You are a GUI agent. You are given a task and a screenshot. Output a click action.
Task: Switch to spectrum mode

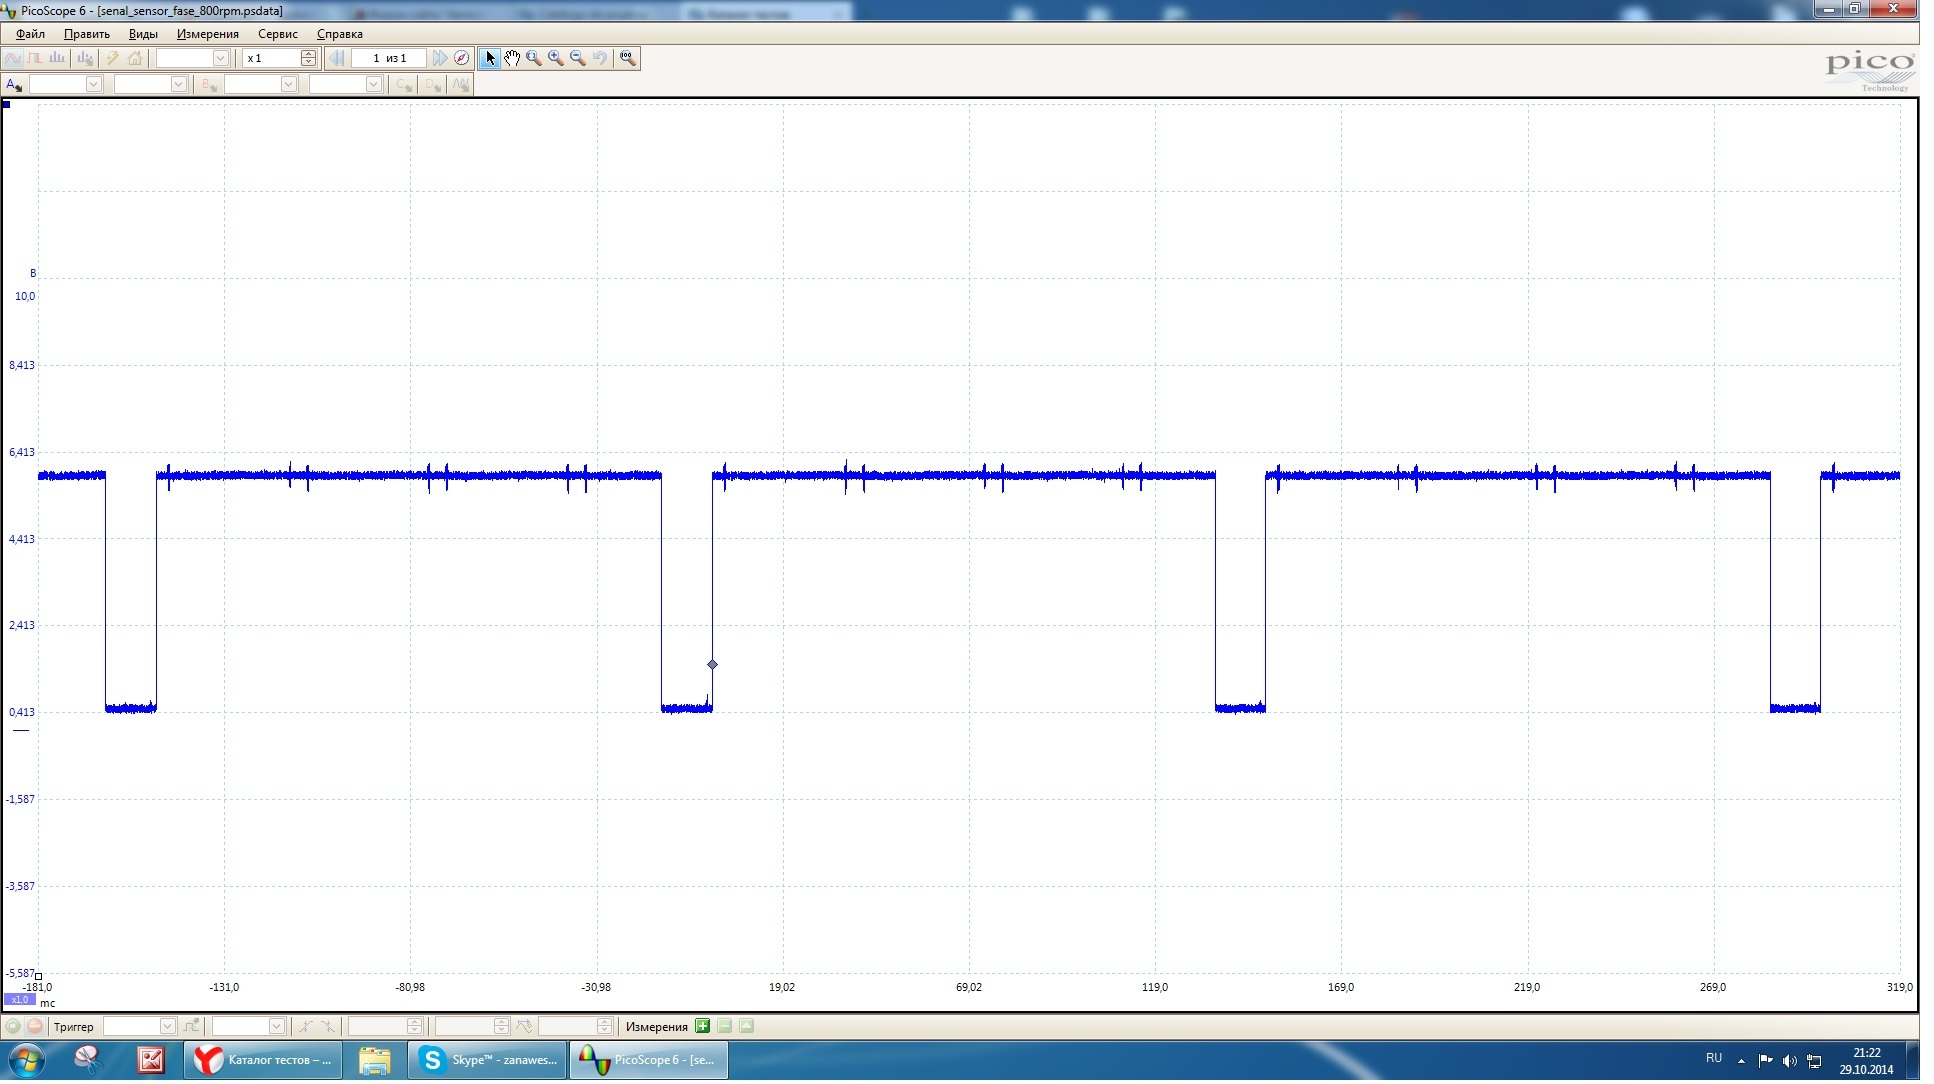pos(58,58)
